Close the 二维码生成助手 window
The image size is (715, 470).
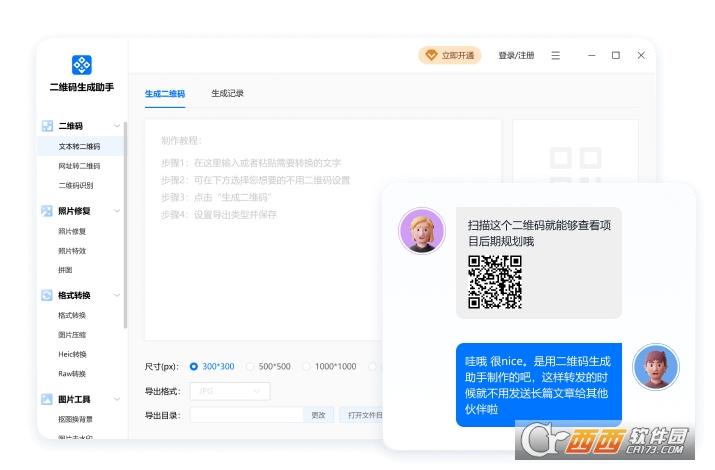click(x=641, y=55)
